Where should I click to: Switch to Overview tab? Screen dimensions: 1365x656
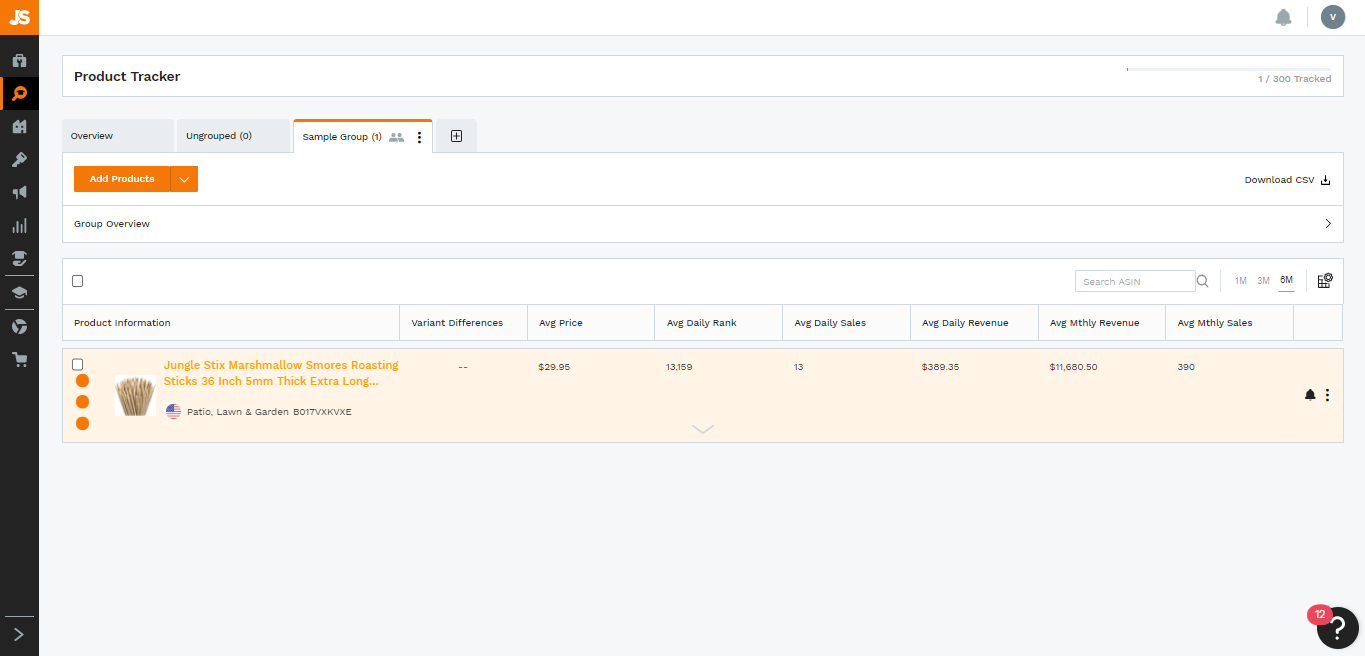pyautogui.click(x=118, y=136)
